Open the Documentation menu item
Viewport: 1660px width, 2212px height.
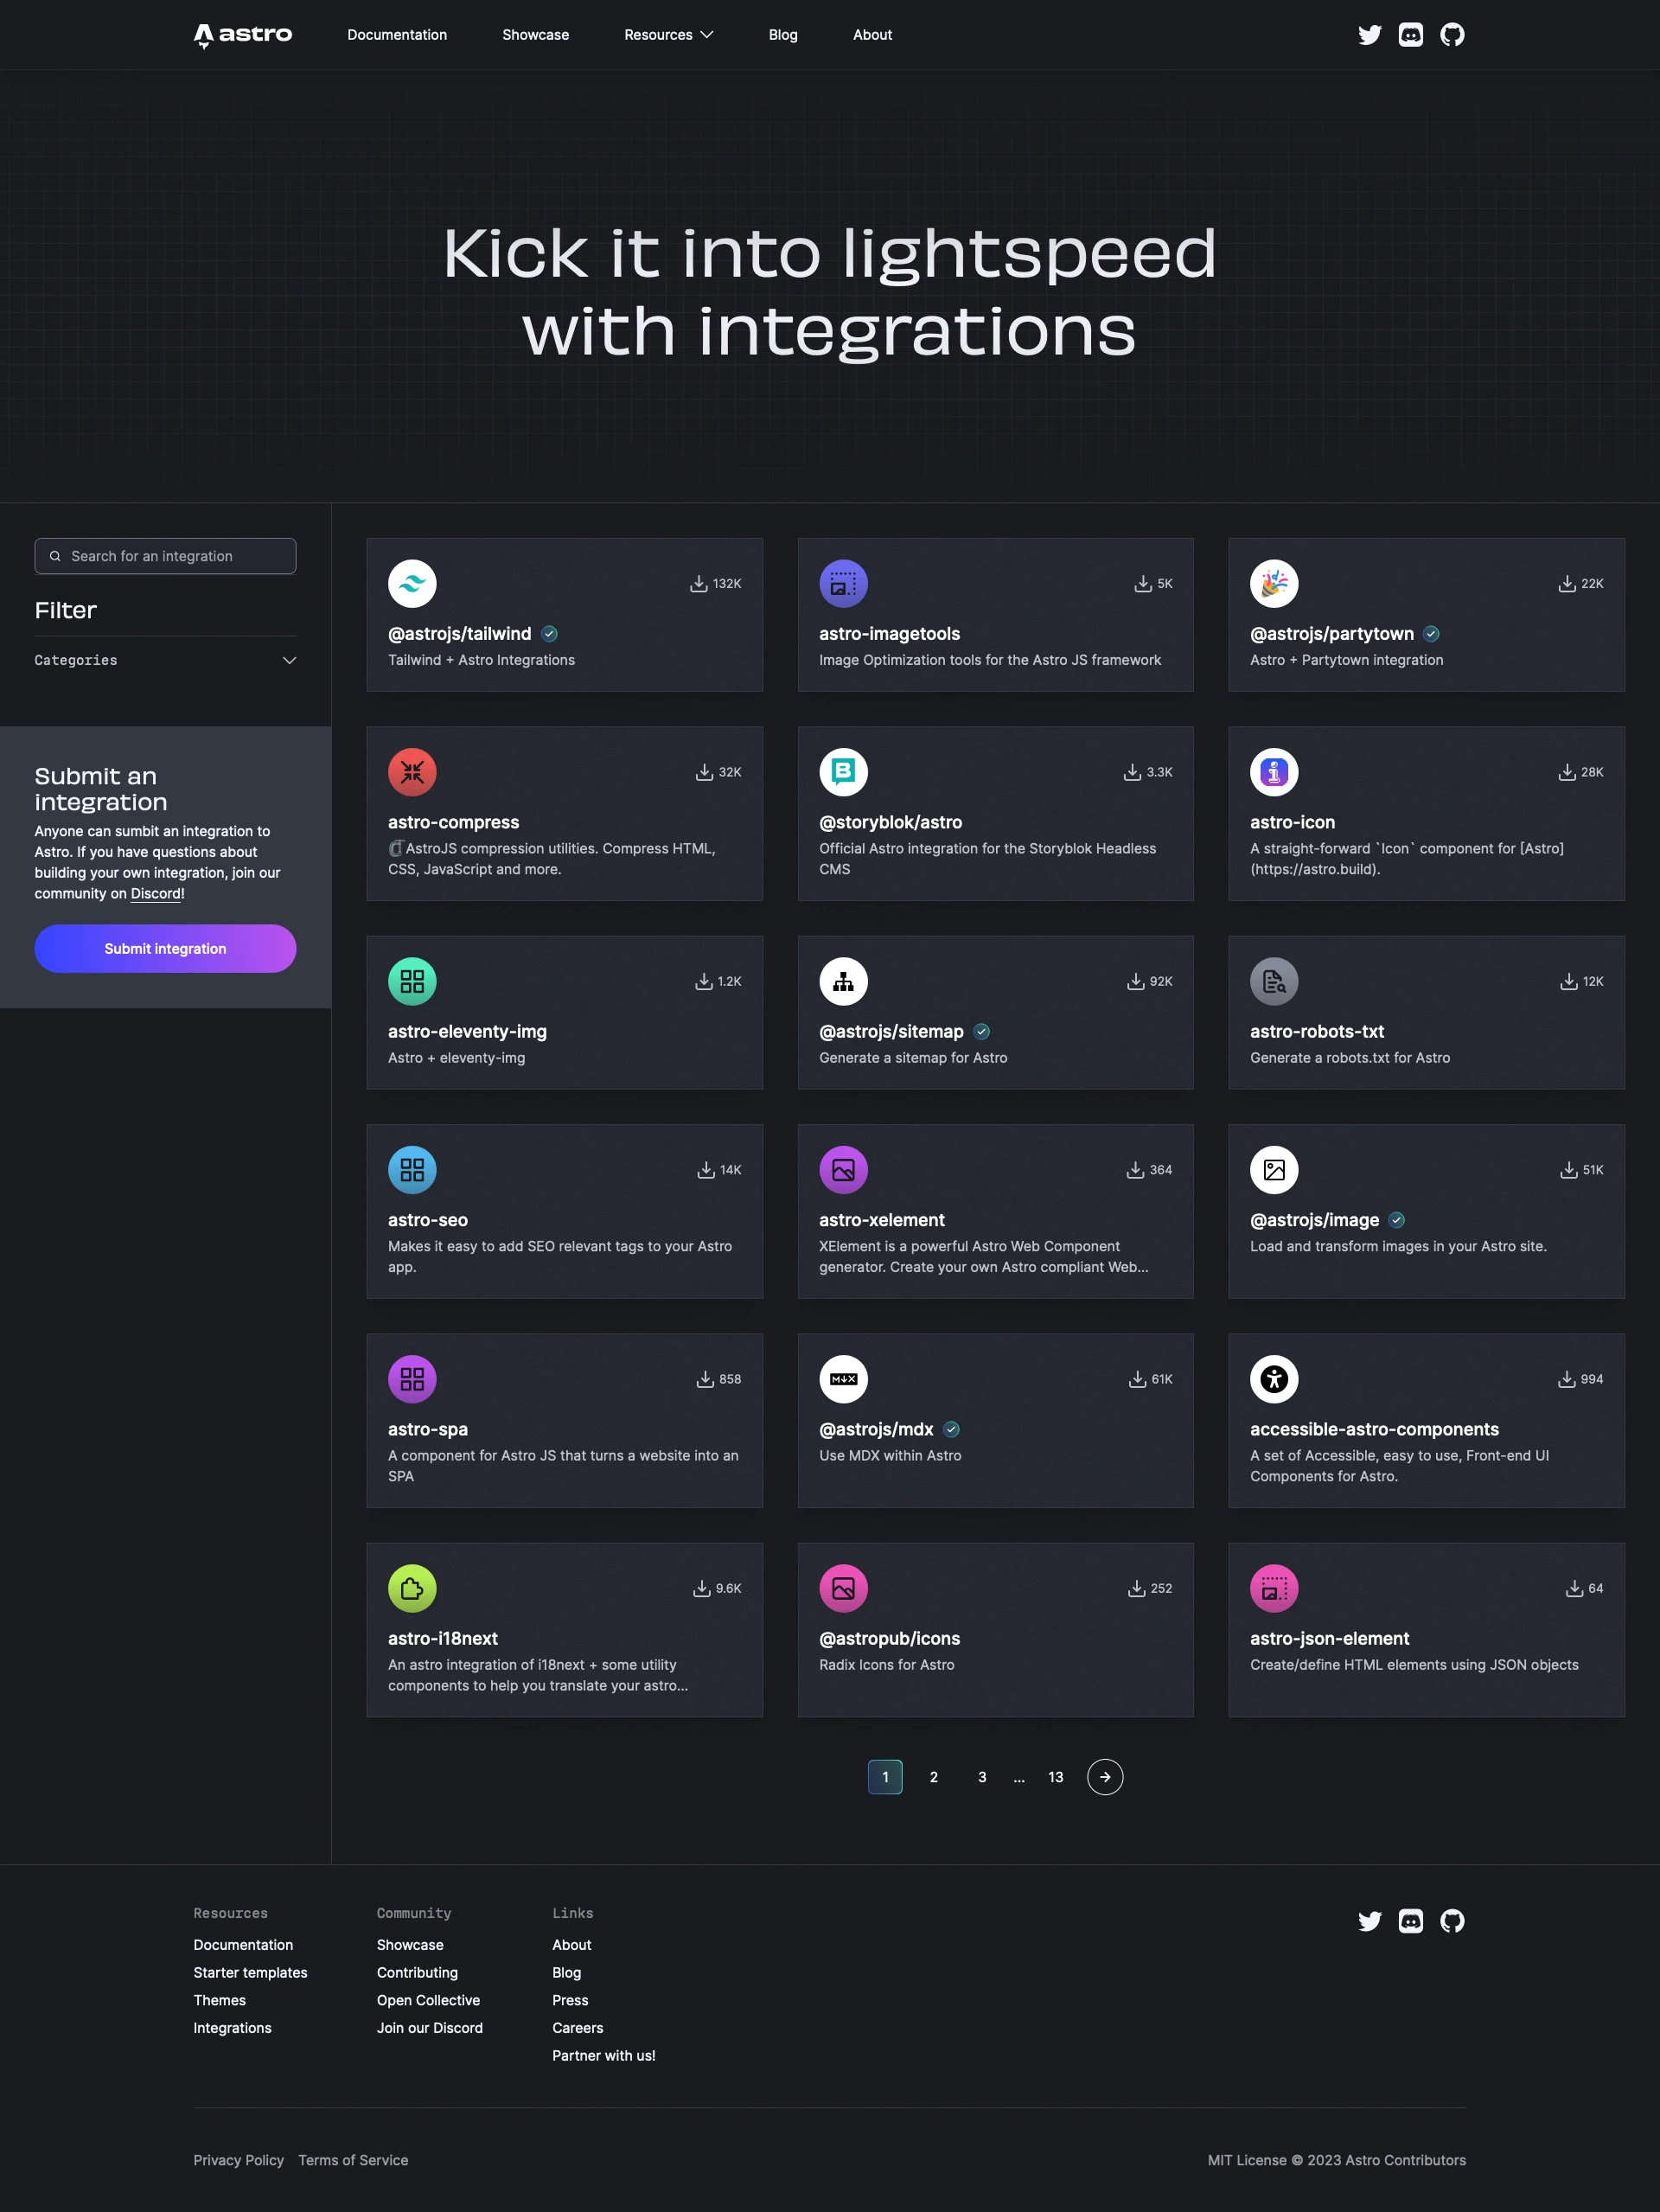click(x=396, y=35)
